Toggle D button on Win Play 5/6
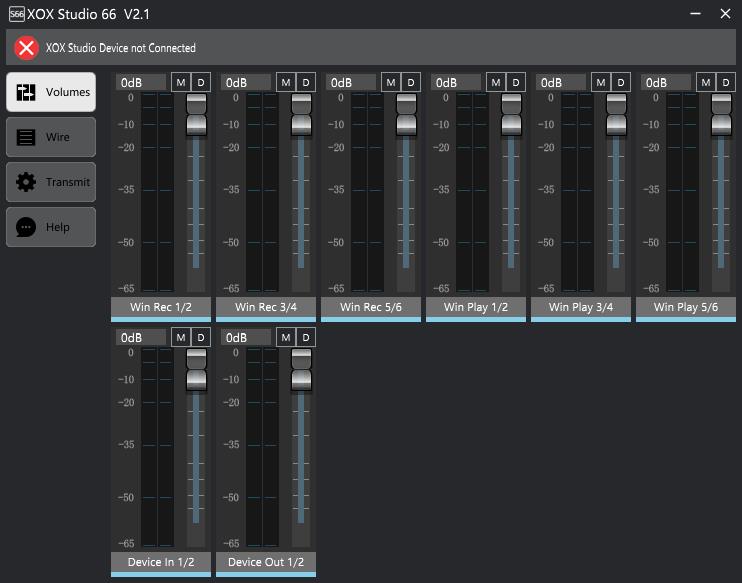Image resolution: width=742 pixels, height=583 pixels. [x=726, y=82]
